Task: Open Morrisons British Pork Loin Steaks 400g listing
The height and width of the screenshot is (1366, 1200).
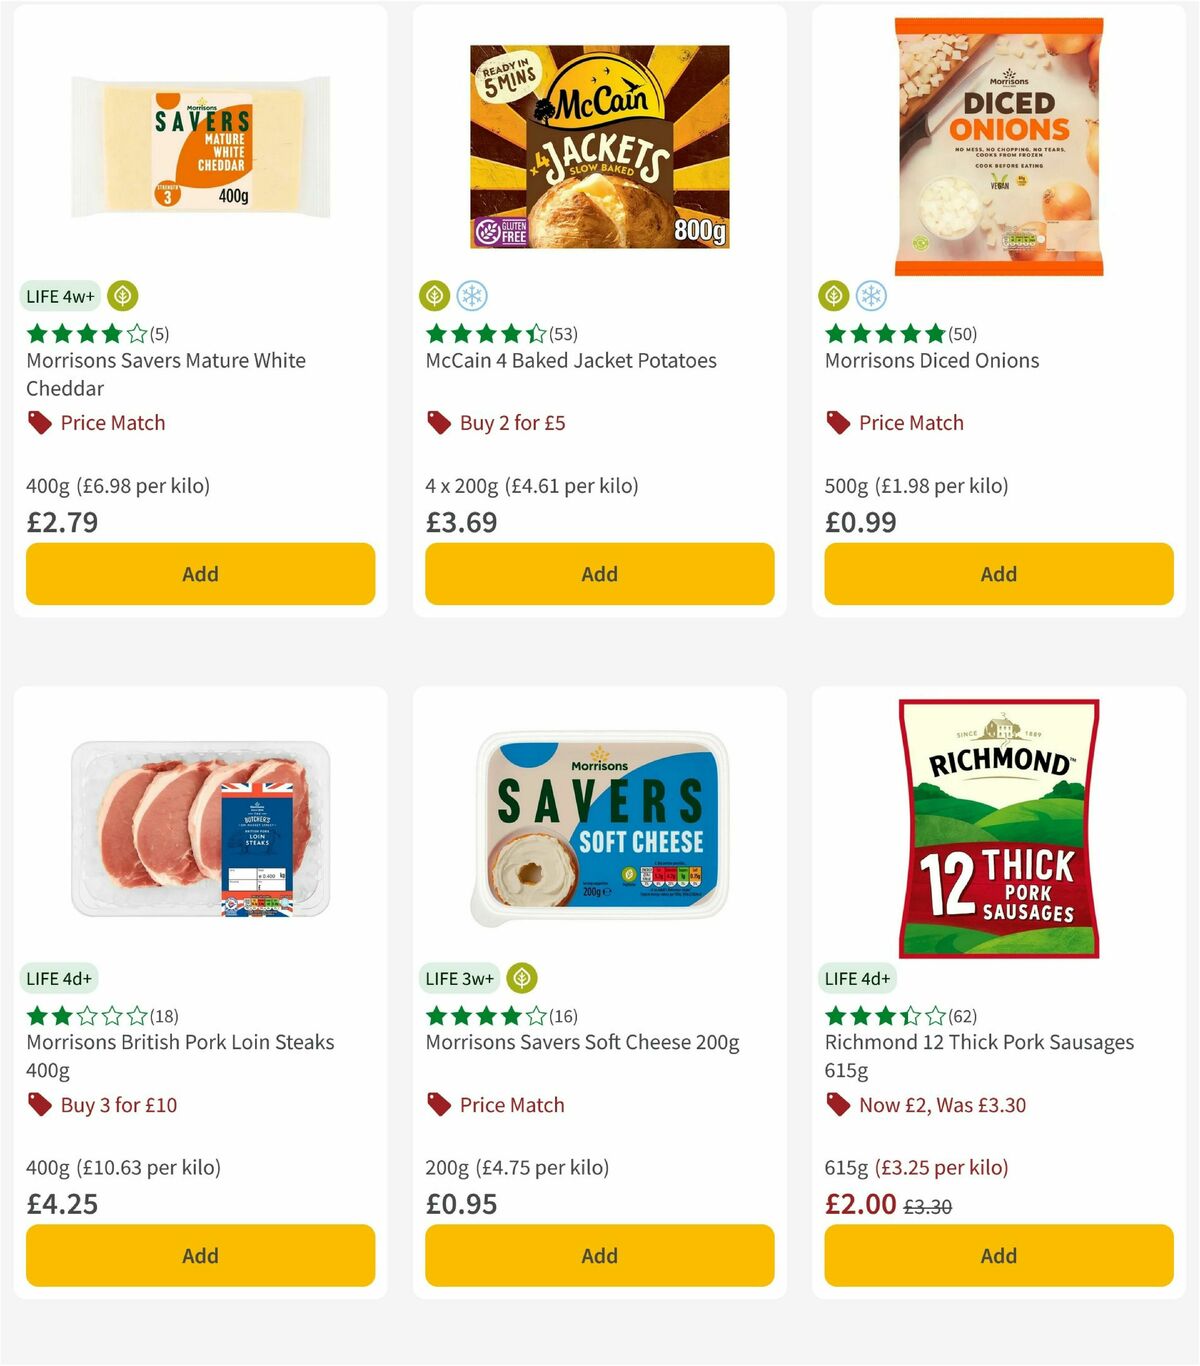Action: pos(179,1042)
